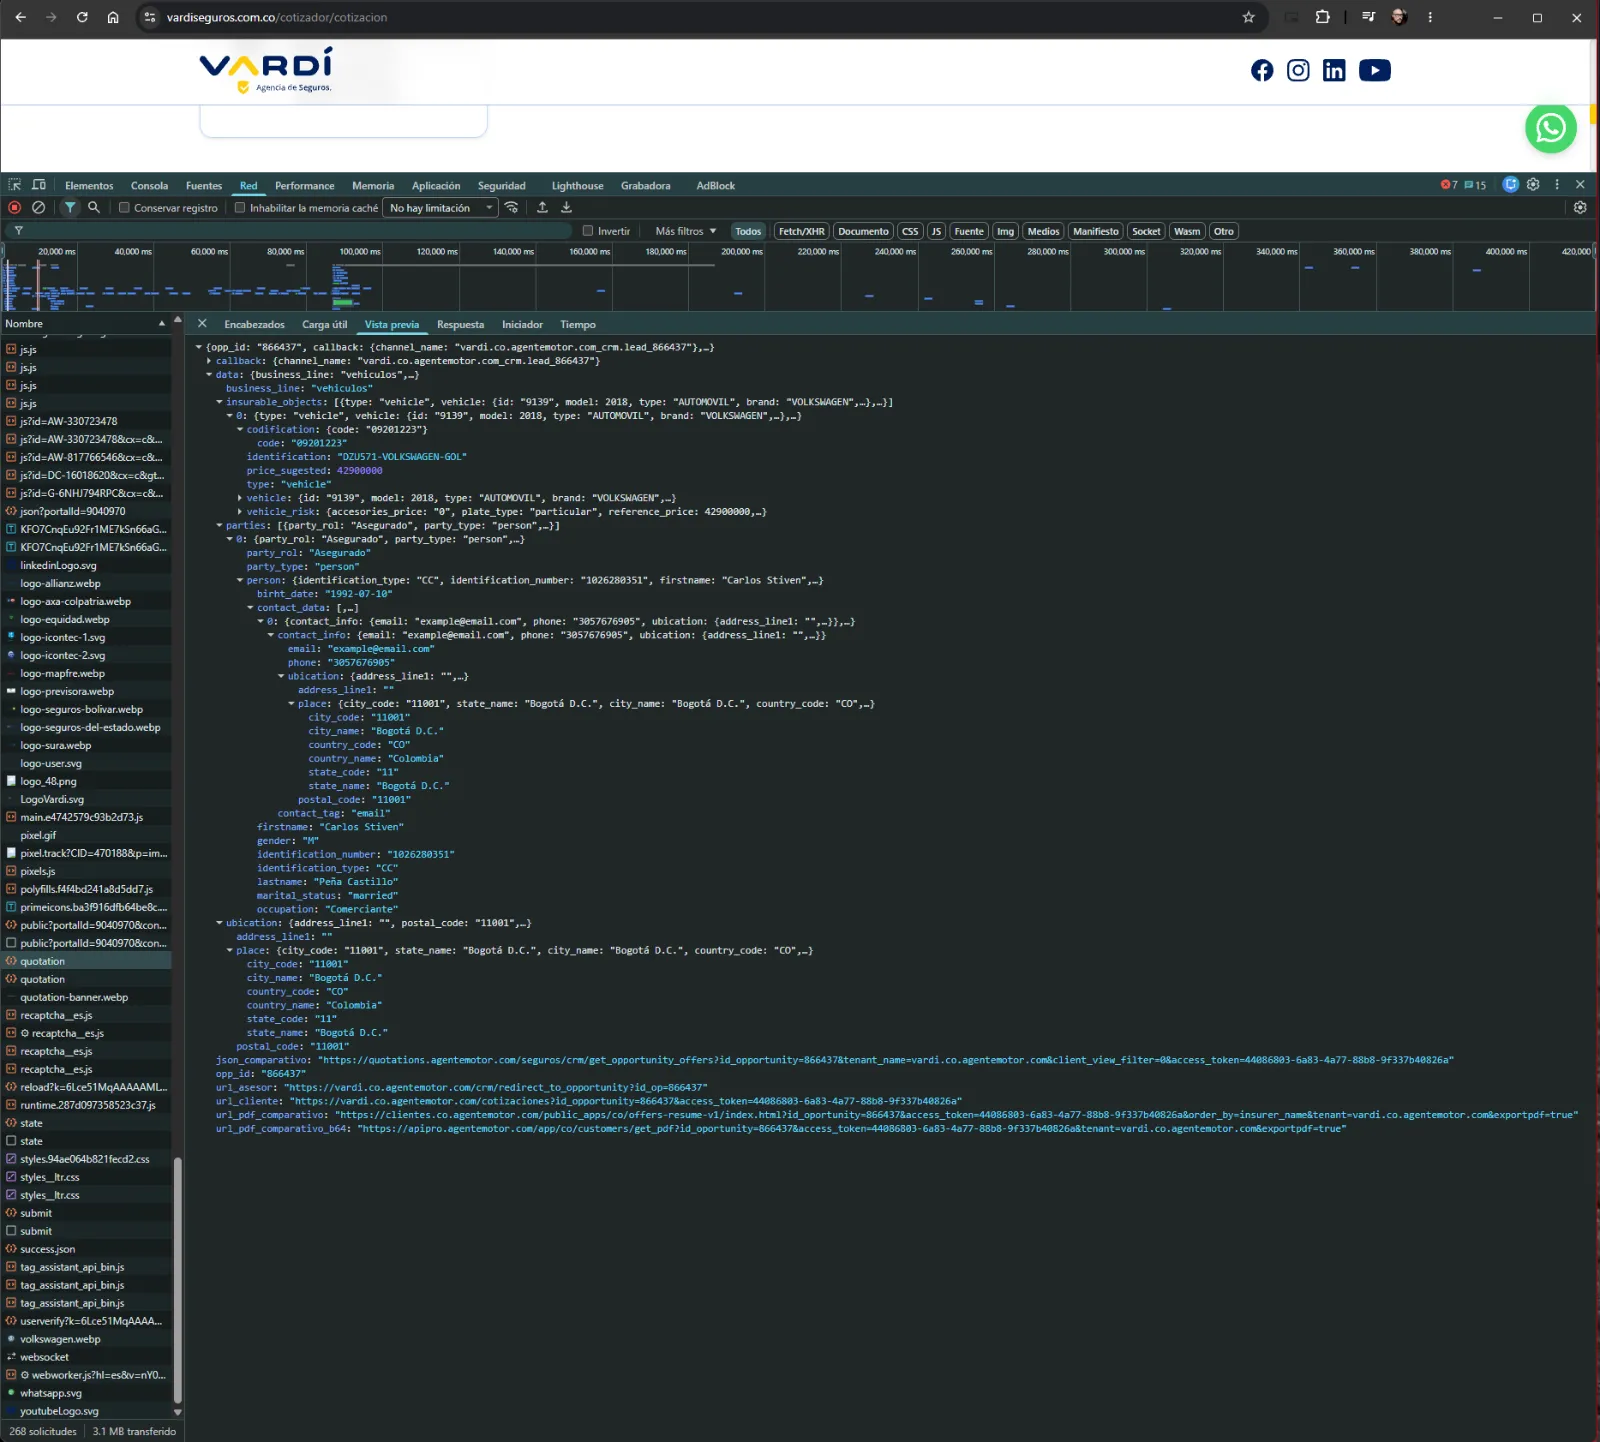Screen dimensions: 1600x1442
Task: Open DevTools settings gear
Action: click(1533, 185)
